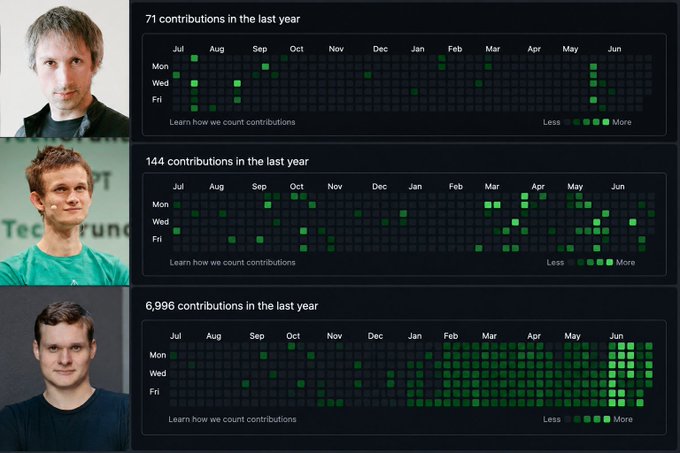Click the '6,996 contributions in the last year' heading

click(x=232, y=306)
